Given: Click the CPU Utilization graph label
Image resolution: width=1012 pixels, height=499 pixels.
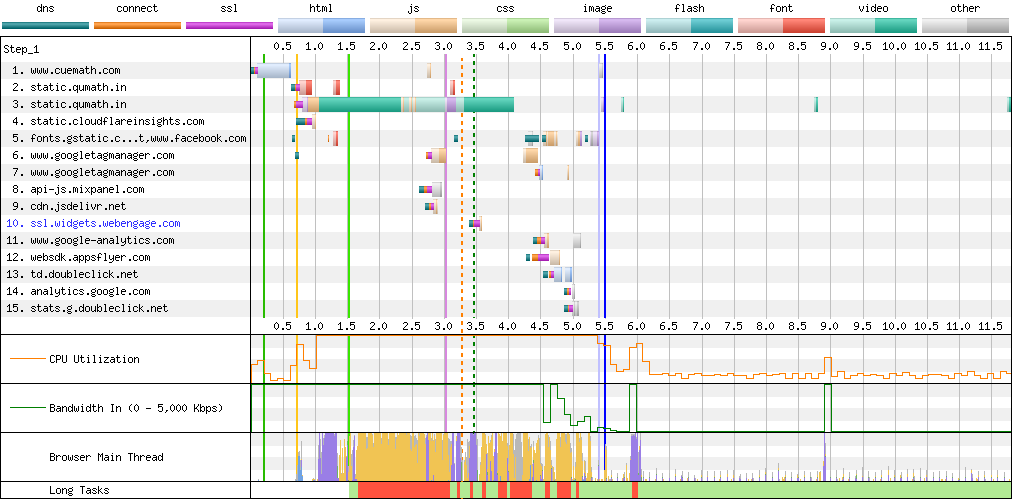Looking at the screenshot, I should click(94, 360).
